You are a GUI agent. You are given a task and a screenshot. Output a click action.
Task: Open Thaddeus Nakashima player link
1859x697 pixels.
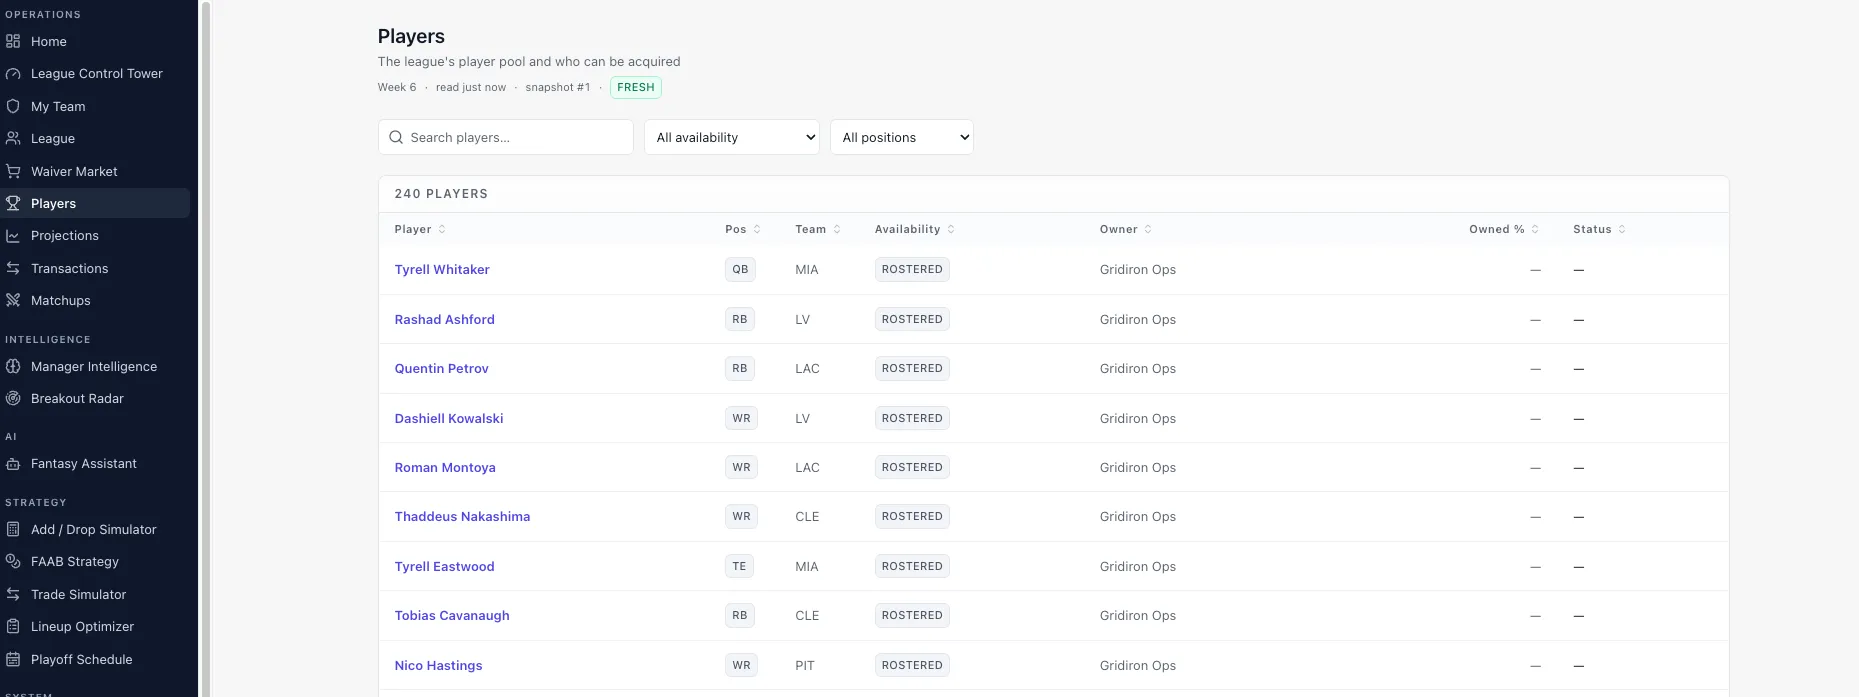(462, 516)
